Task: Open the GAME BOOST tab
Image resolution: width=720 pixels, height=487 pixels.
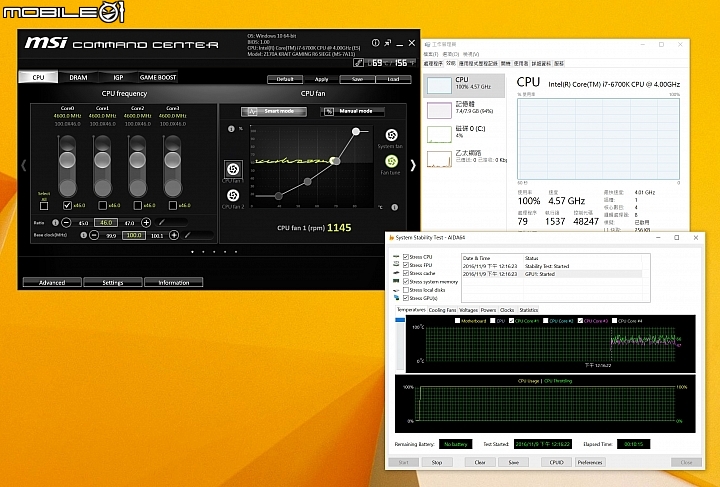Action: (158, 77)
